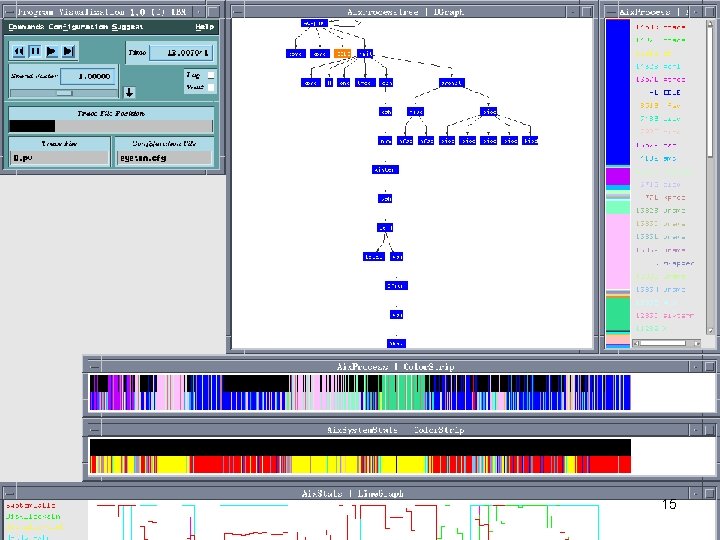Viewport: 720px width, 540px height.
Task: Click the AixProcess ColorStrip timeline
Action: click(360, 393)
